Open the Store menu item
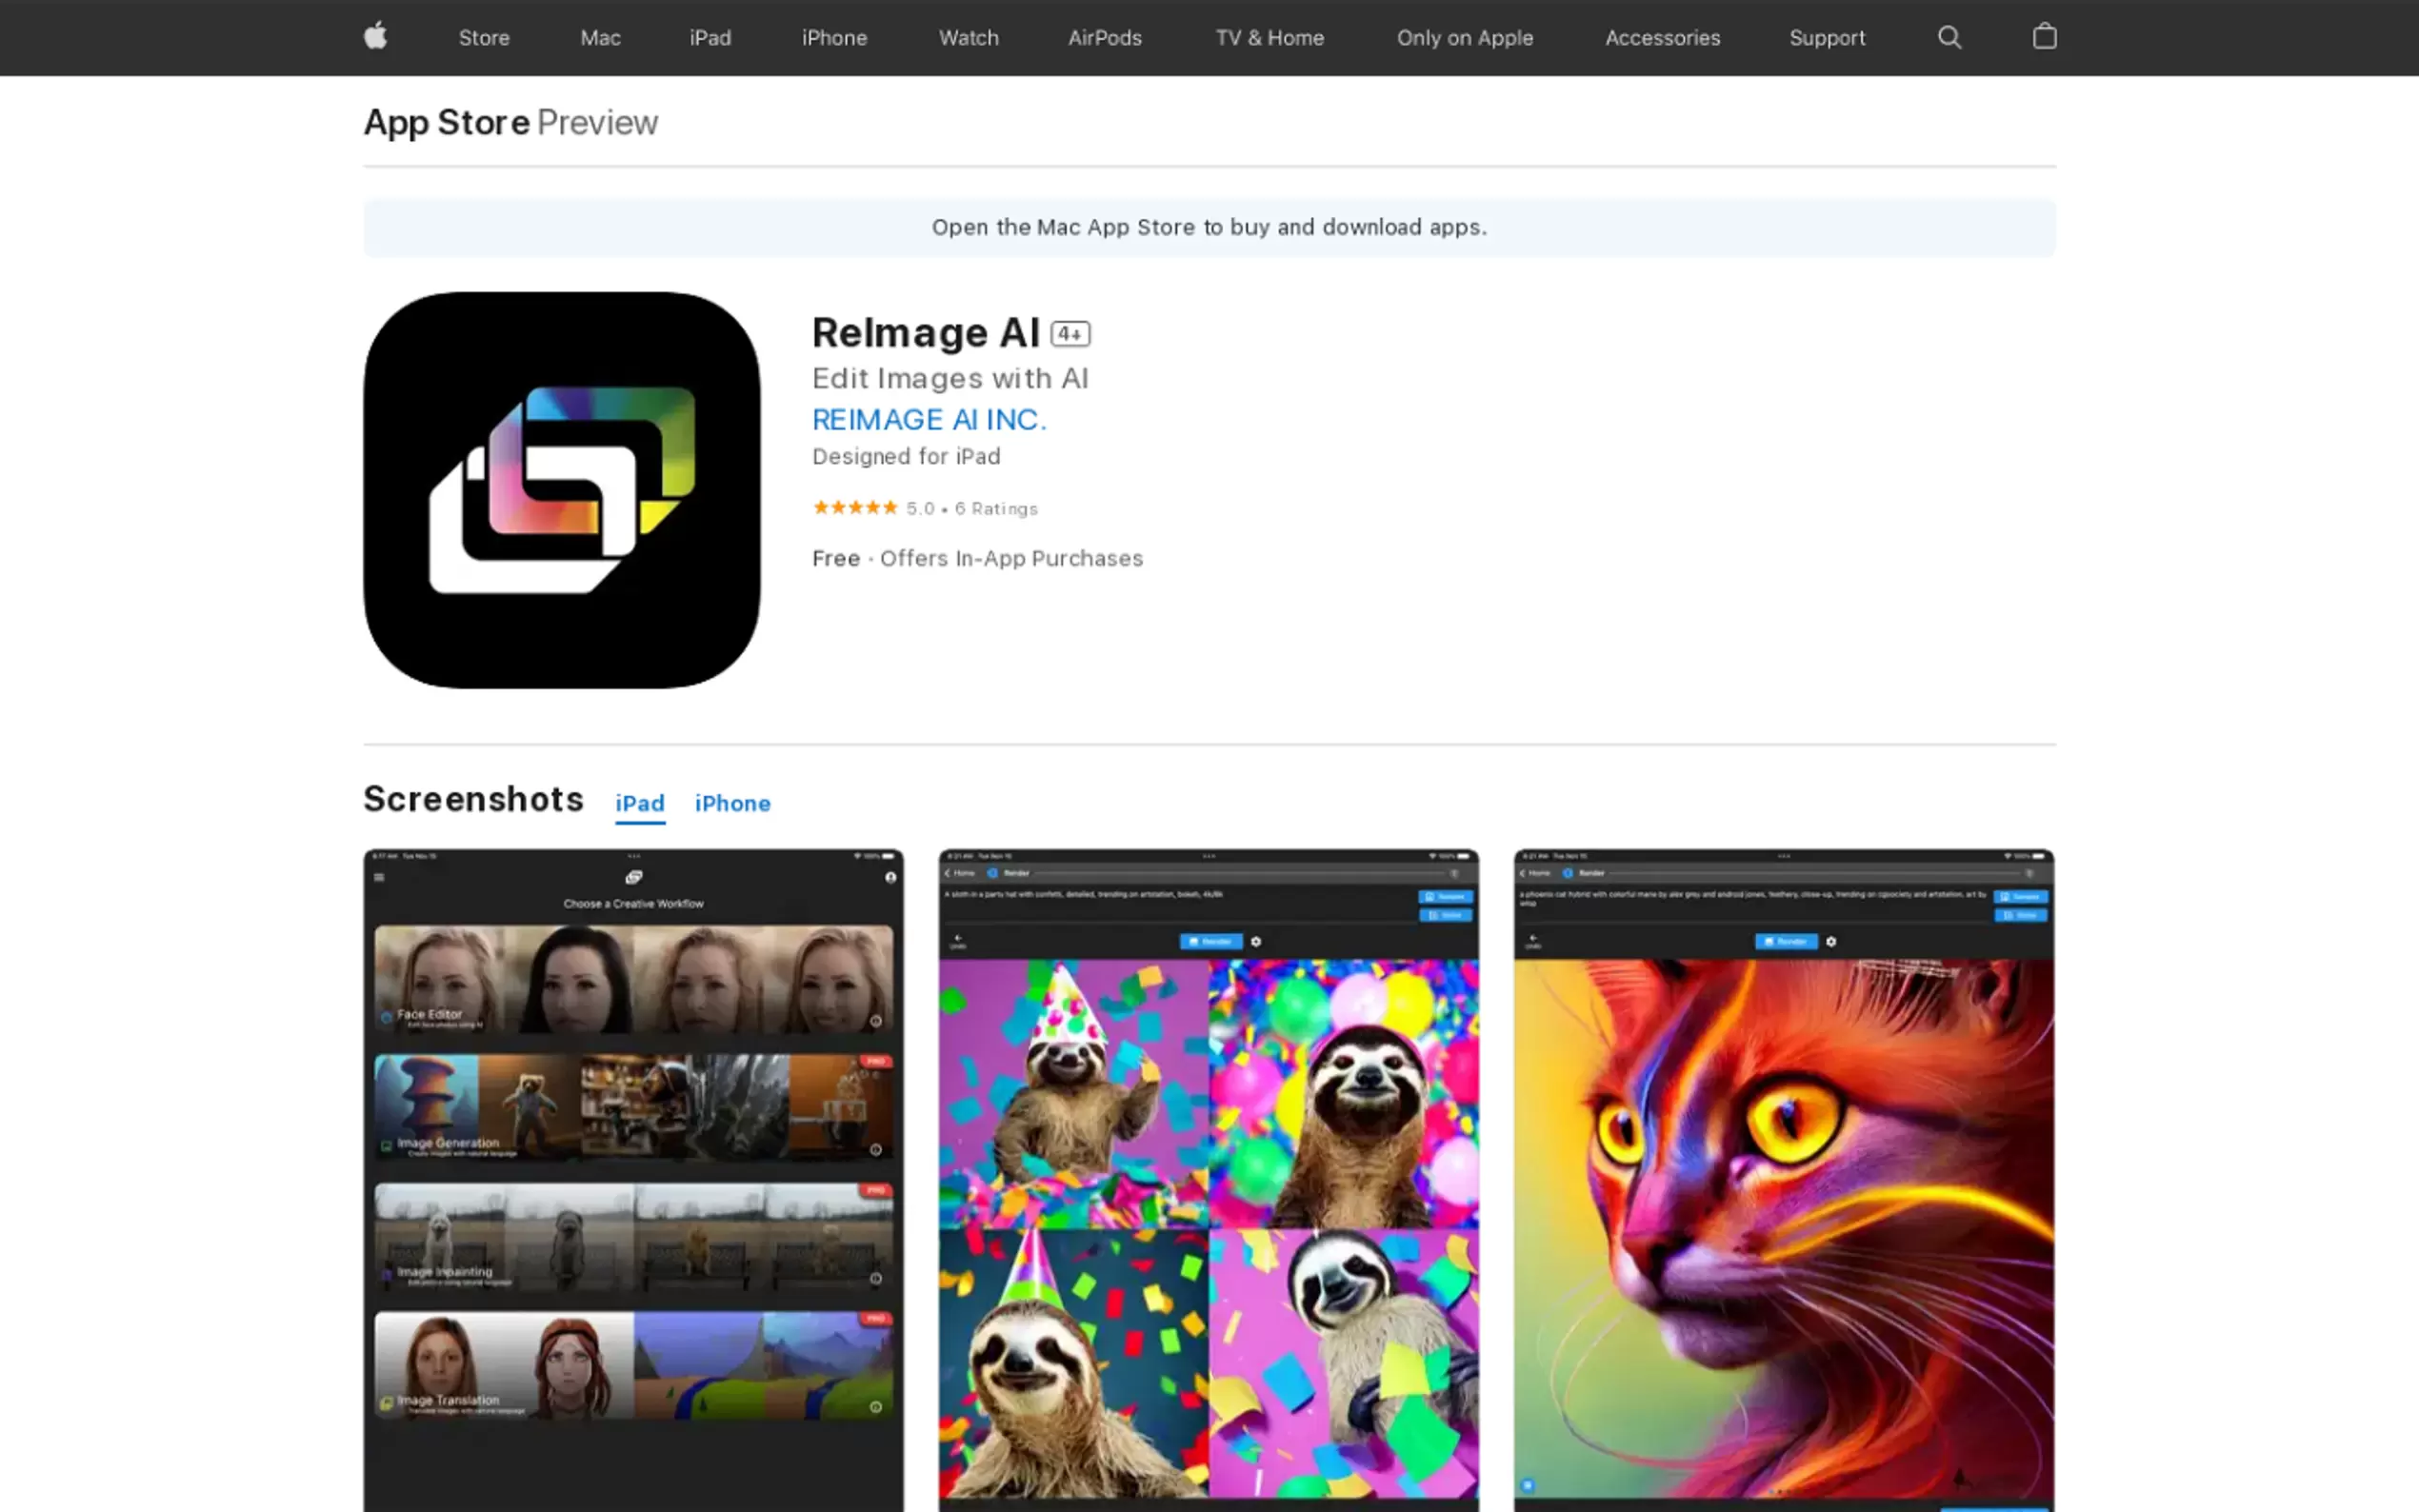The height and width of the screenshot is (1512, 2419). coord(484,38)
